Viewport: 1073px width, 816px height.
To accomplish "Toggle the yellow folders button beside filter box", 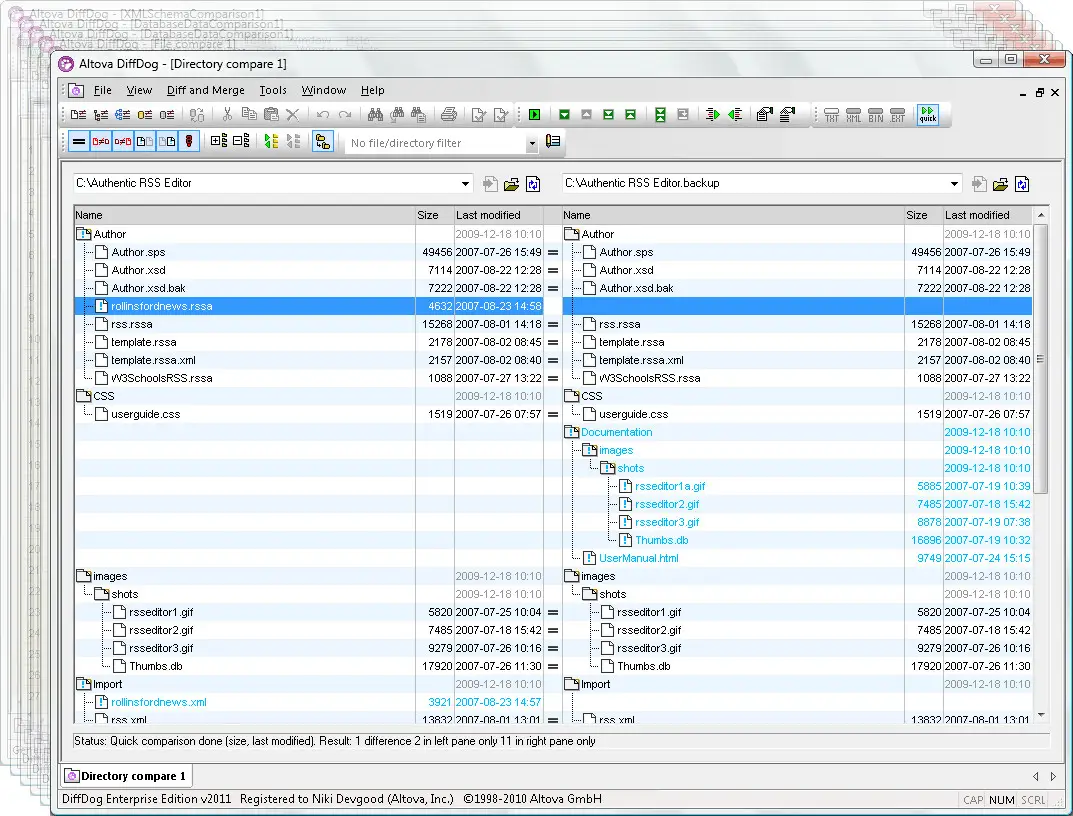I will click(x=322, y=142).
